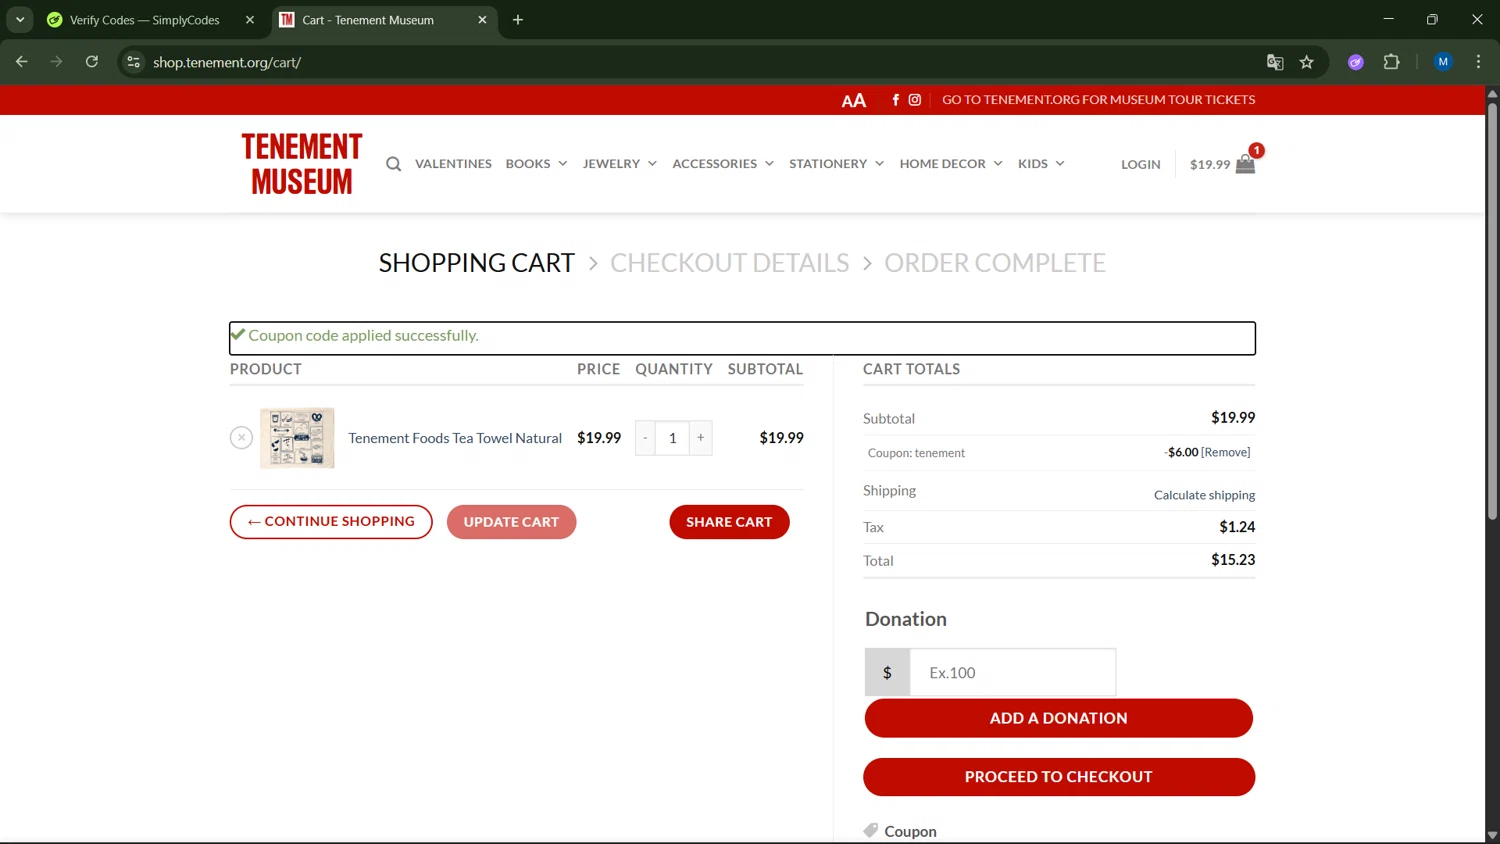This screenshot has width=1500, height=844.
Task: Expand the Stationery menu
Action: click(837, 164)
